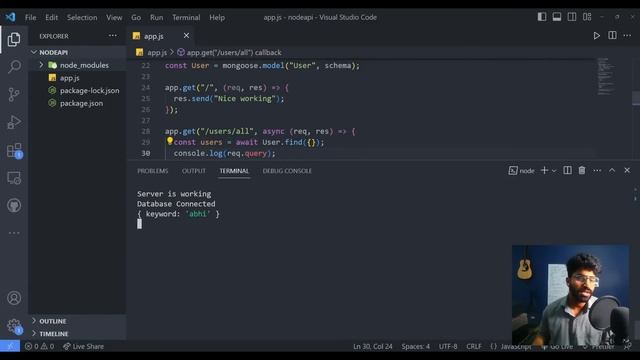The image size is (640, 360).
Task: Open editor More Actions ellipsis
Action: [627, 36]
